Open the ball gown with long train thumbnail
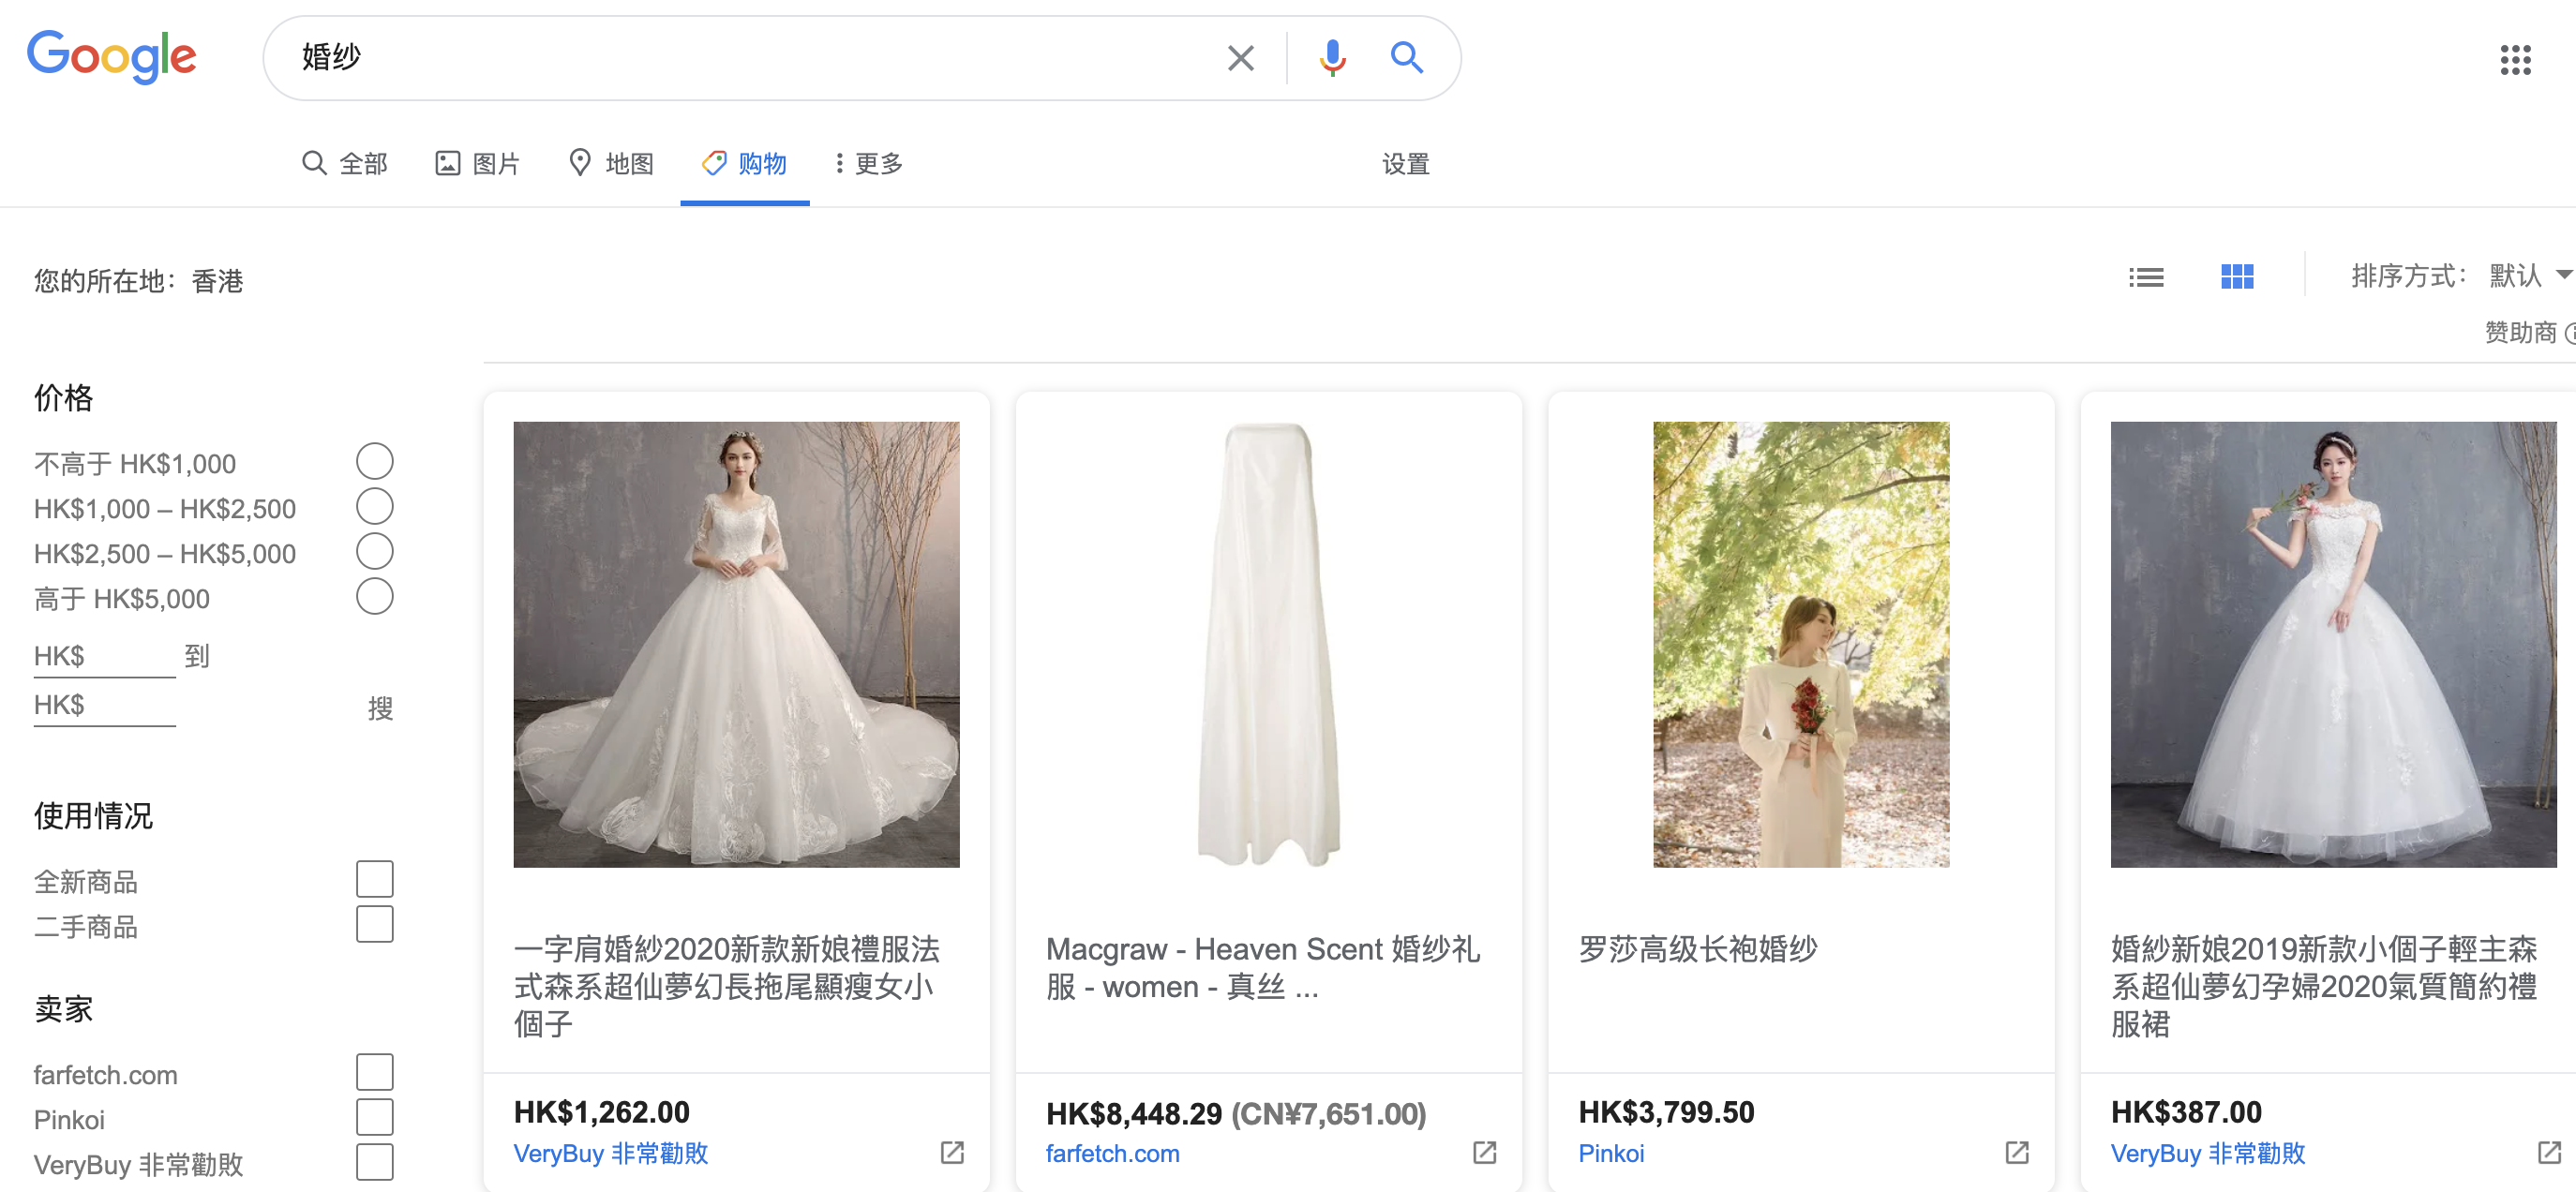This screenshot has width=2576, height=1192. coord(736,644)
